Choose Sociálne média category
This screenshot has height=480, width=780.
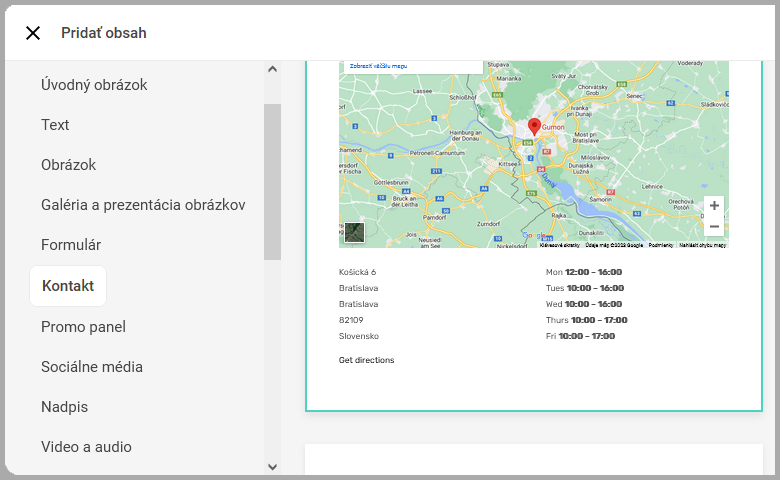92,367
